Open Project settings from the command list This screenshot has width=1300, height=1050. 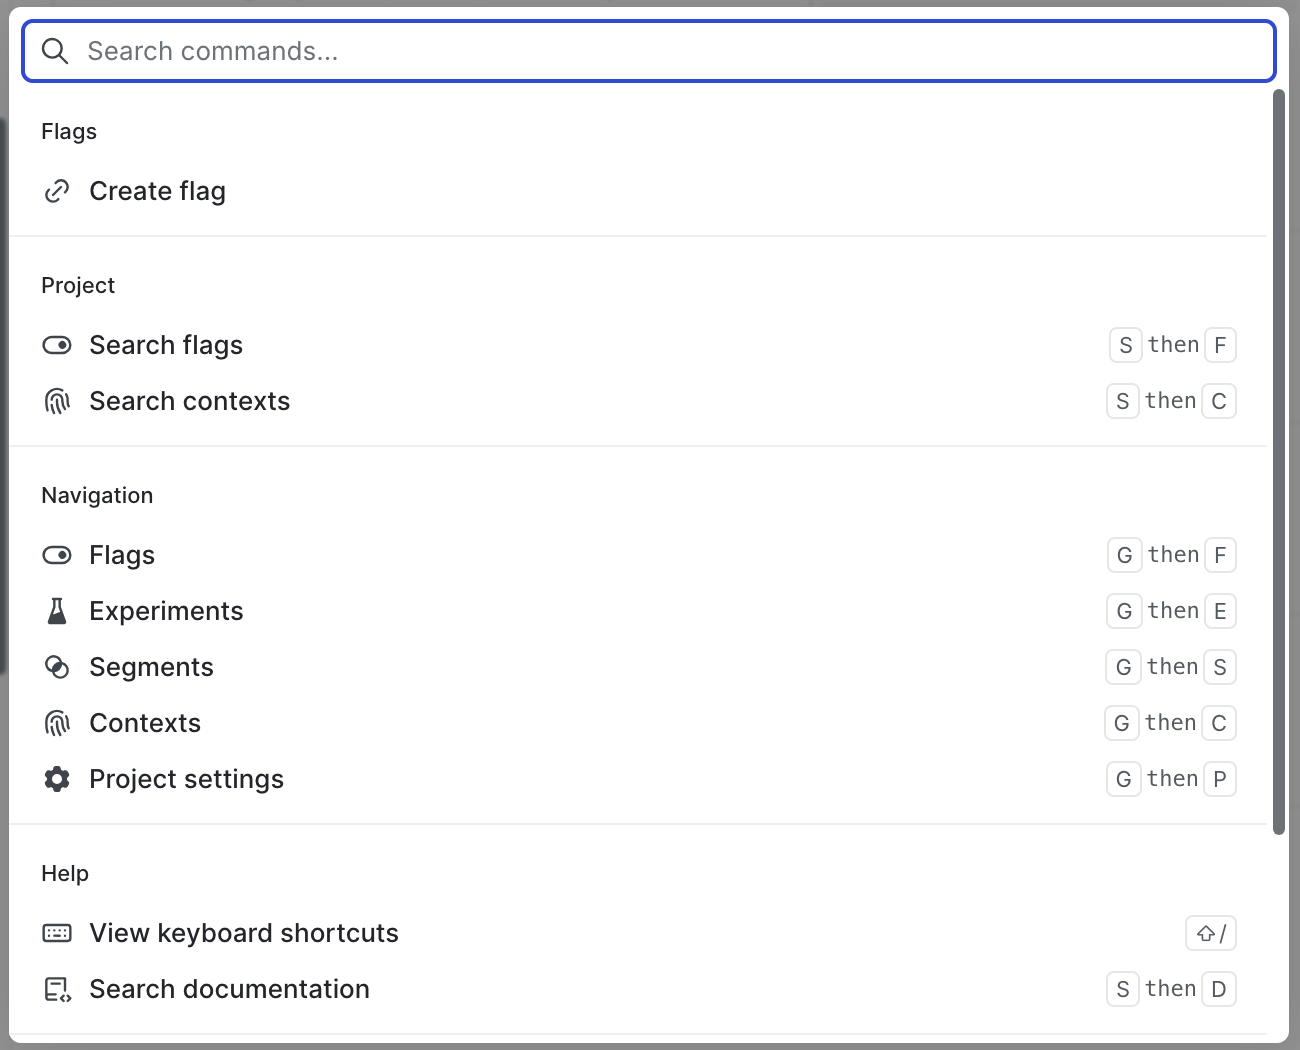186,778
